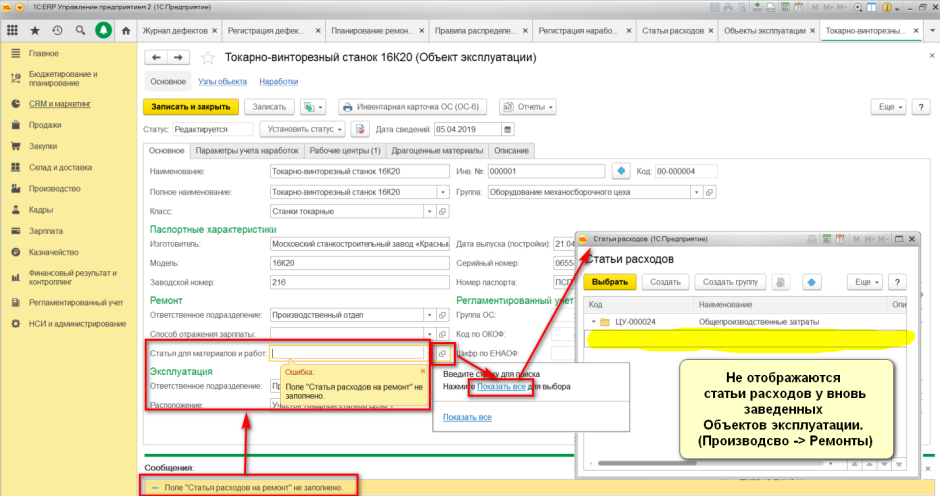
Task: Click blue up arrow in Статьи расходов window
Action: (811, 282)
